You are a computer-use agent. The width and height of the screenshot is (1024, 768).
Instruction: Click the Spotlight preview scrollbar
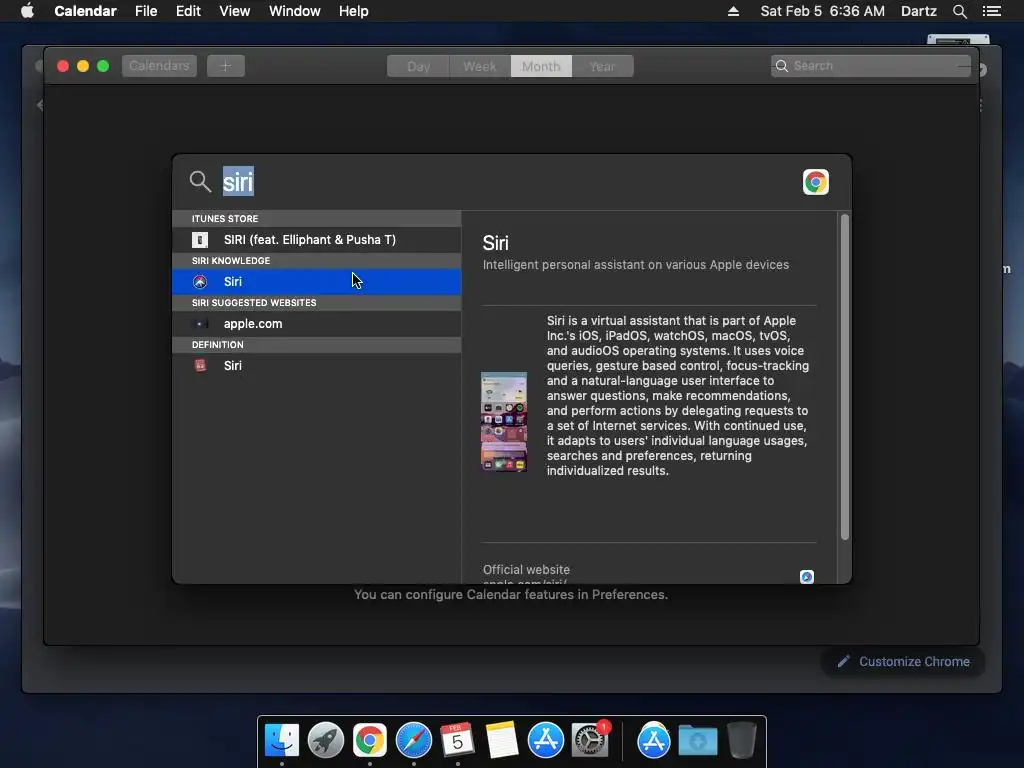coord(844,377)
